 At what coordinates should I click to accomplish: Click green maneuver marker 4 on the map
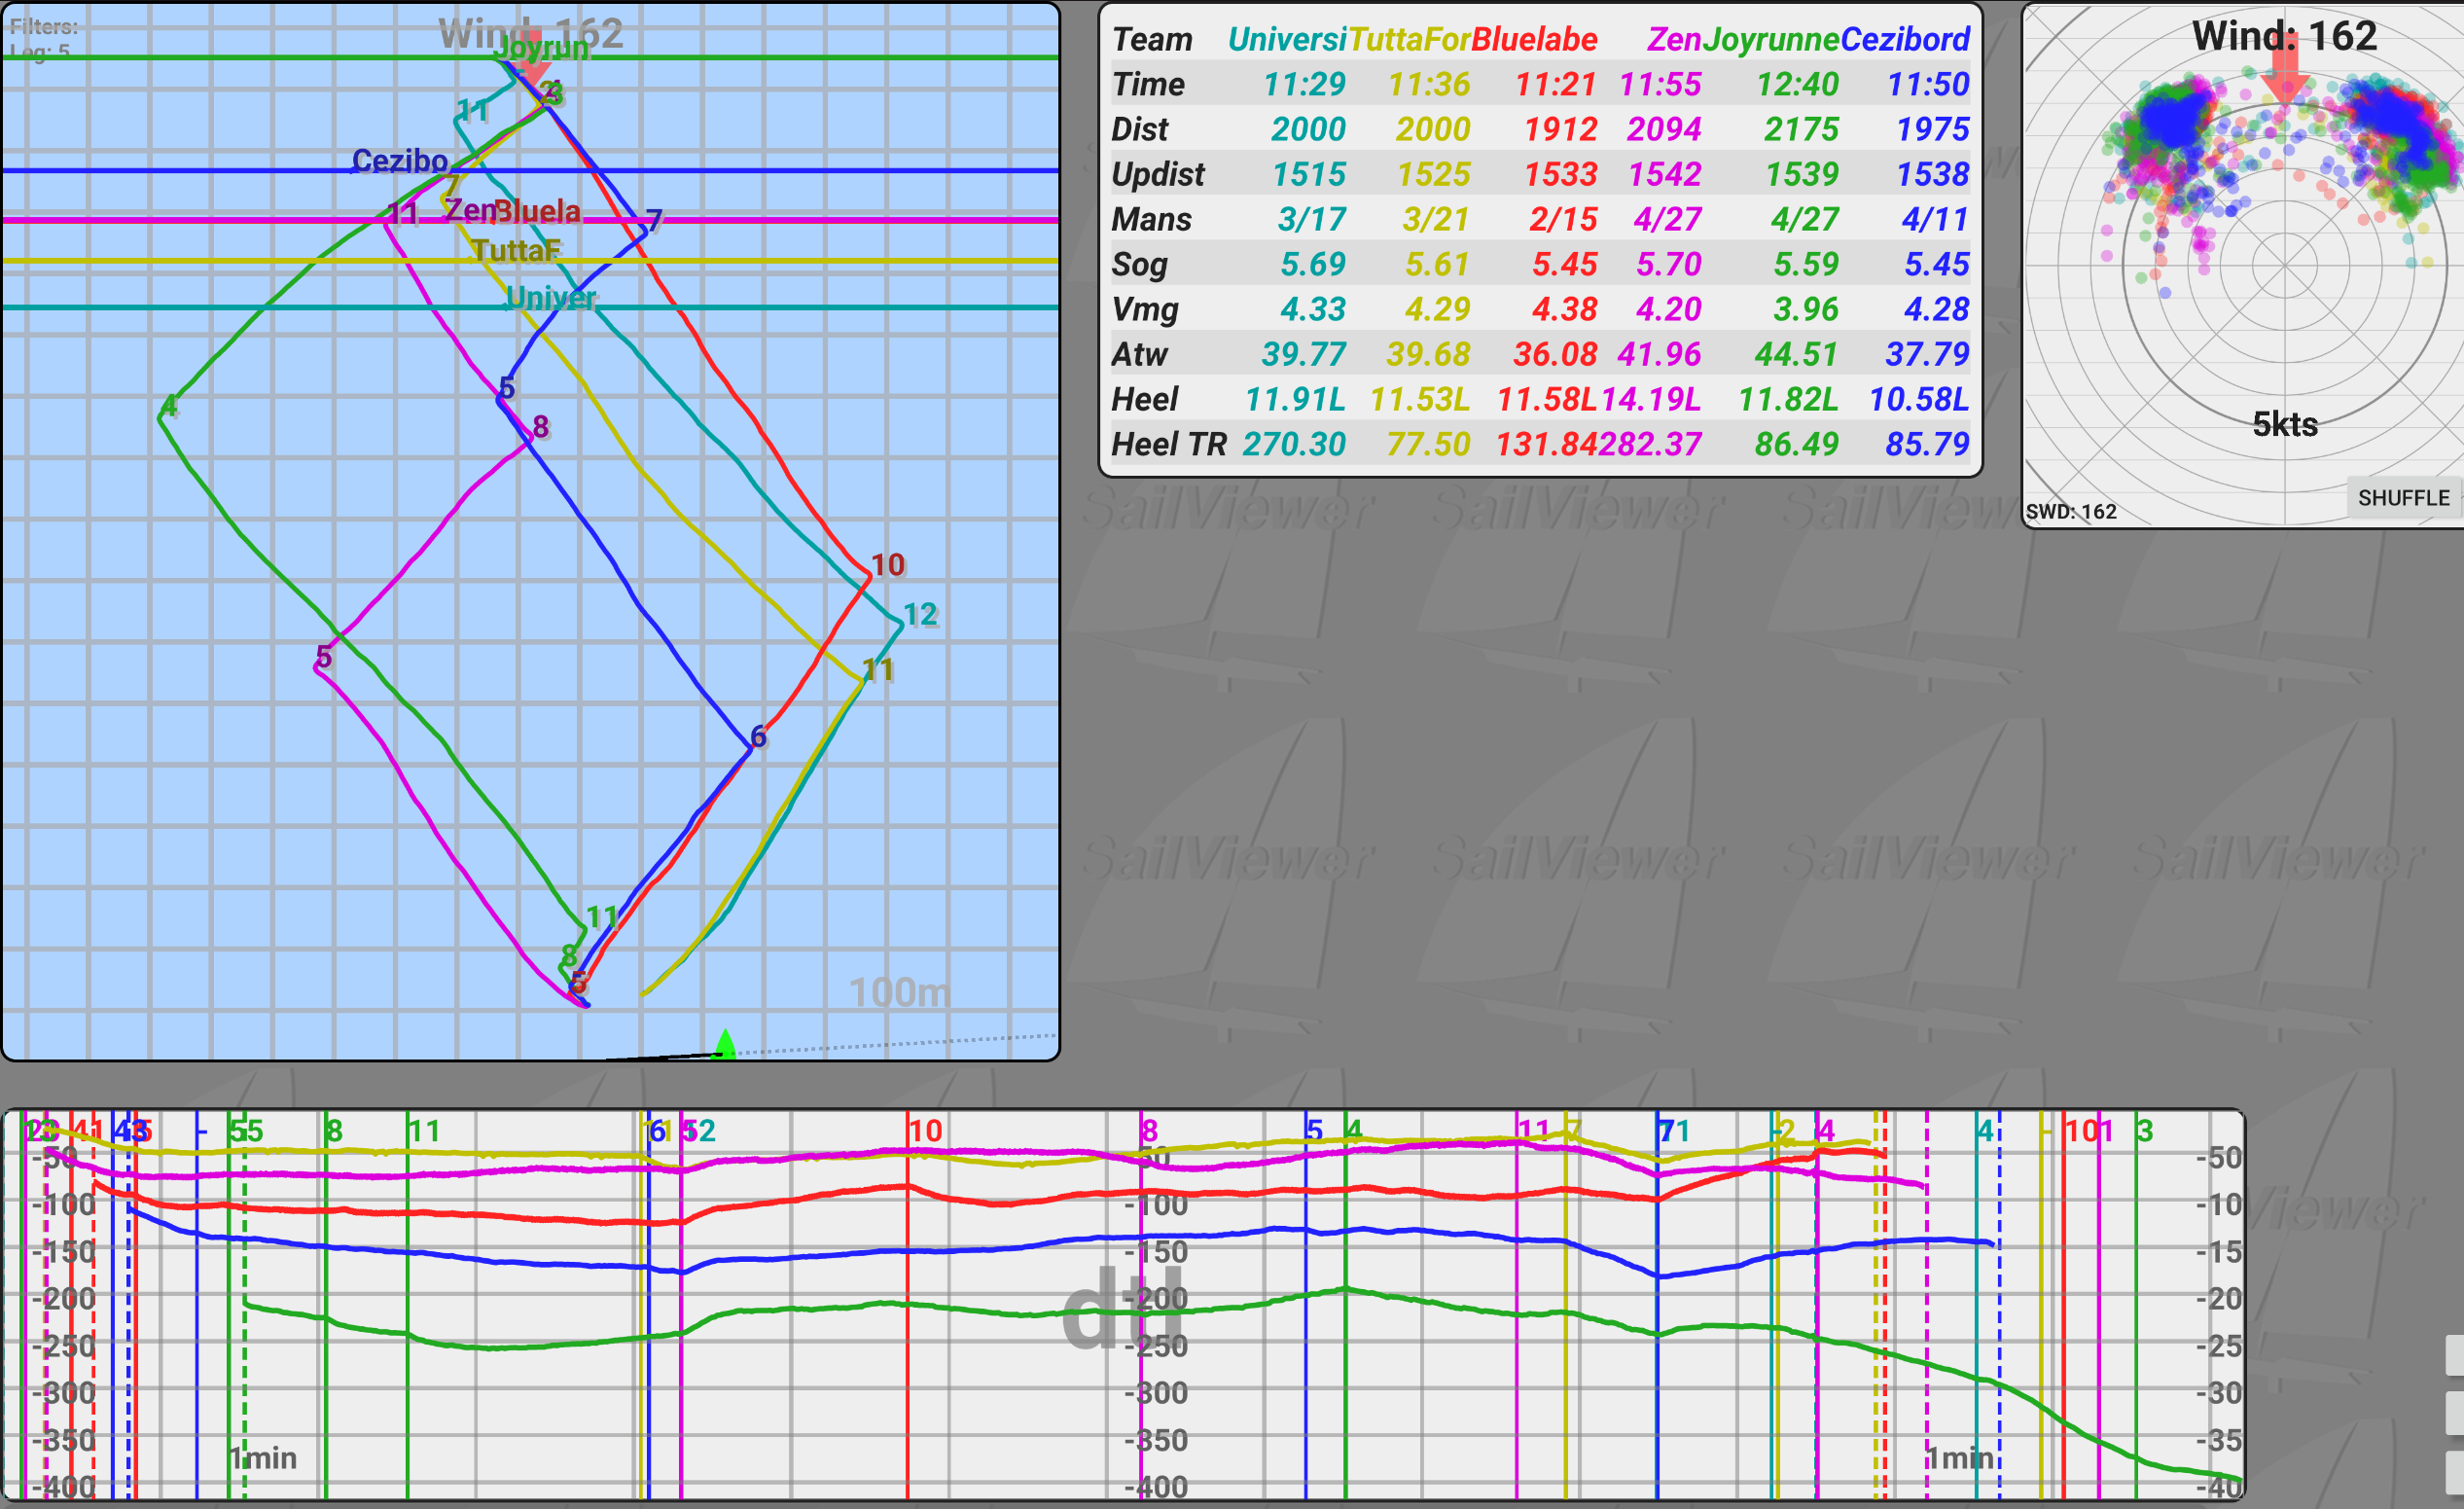pos(169,406)
